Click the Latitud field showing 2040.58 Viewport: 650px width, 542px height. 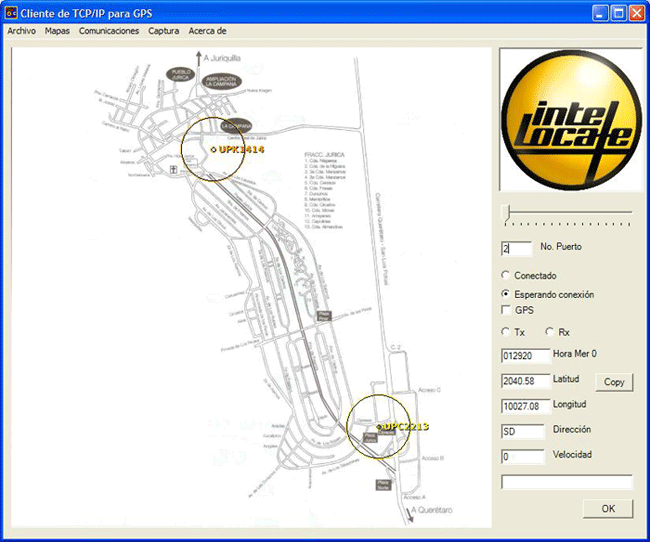click(x=526, y=381)
